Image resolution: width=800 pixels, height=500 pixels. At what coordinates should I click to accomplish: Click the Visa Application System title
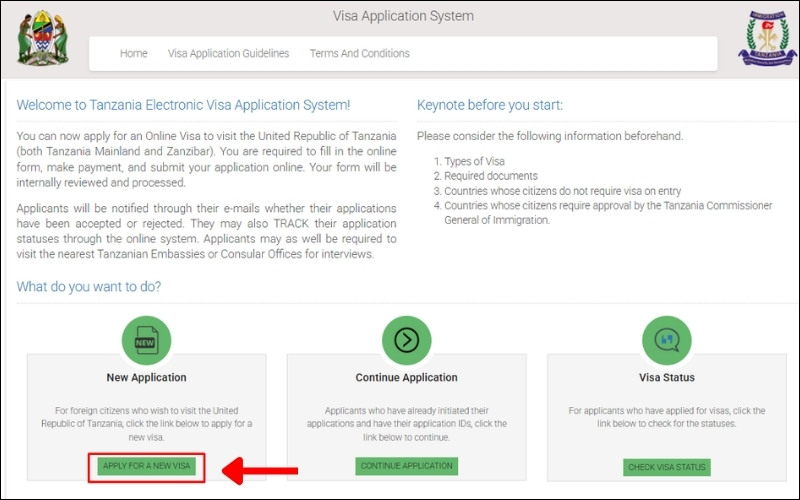[x=404, y=16]
